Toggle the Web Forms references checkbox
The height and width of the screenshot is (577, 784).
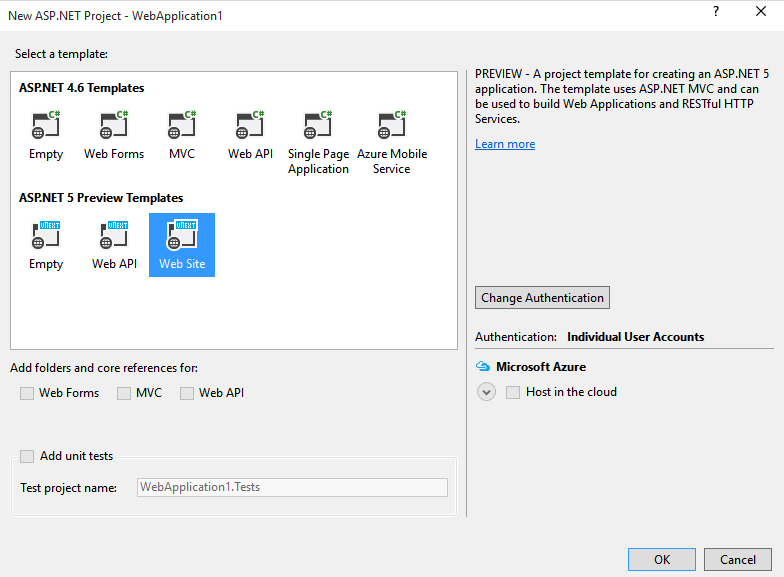tap(27, 393)
